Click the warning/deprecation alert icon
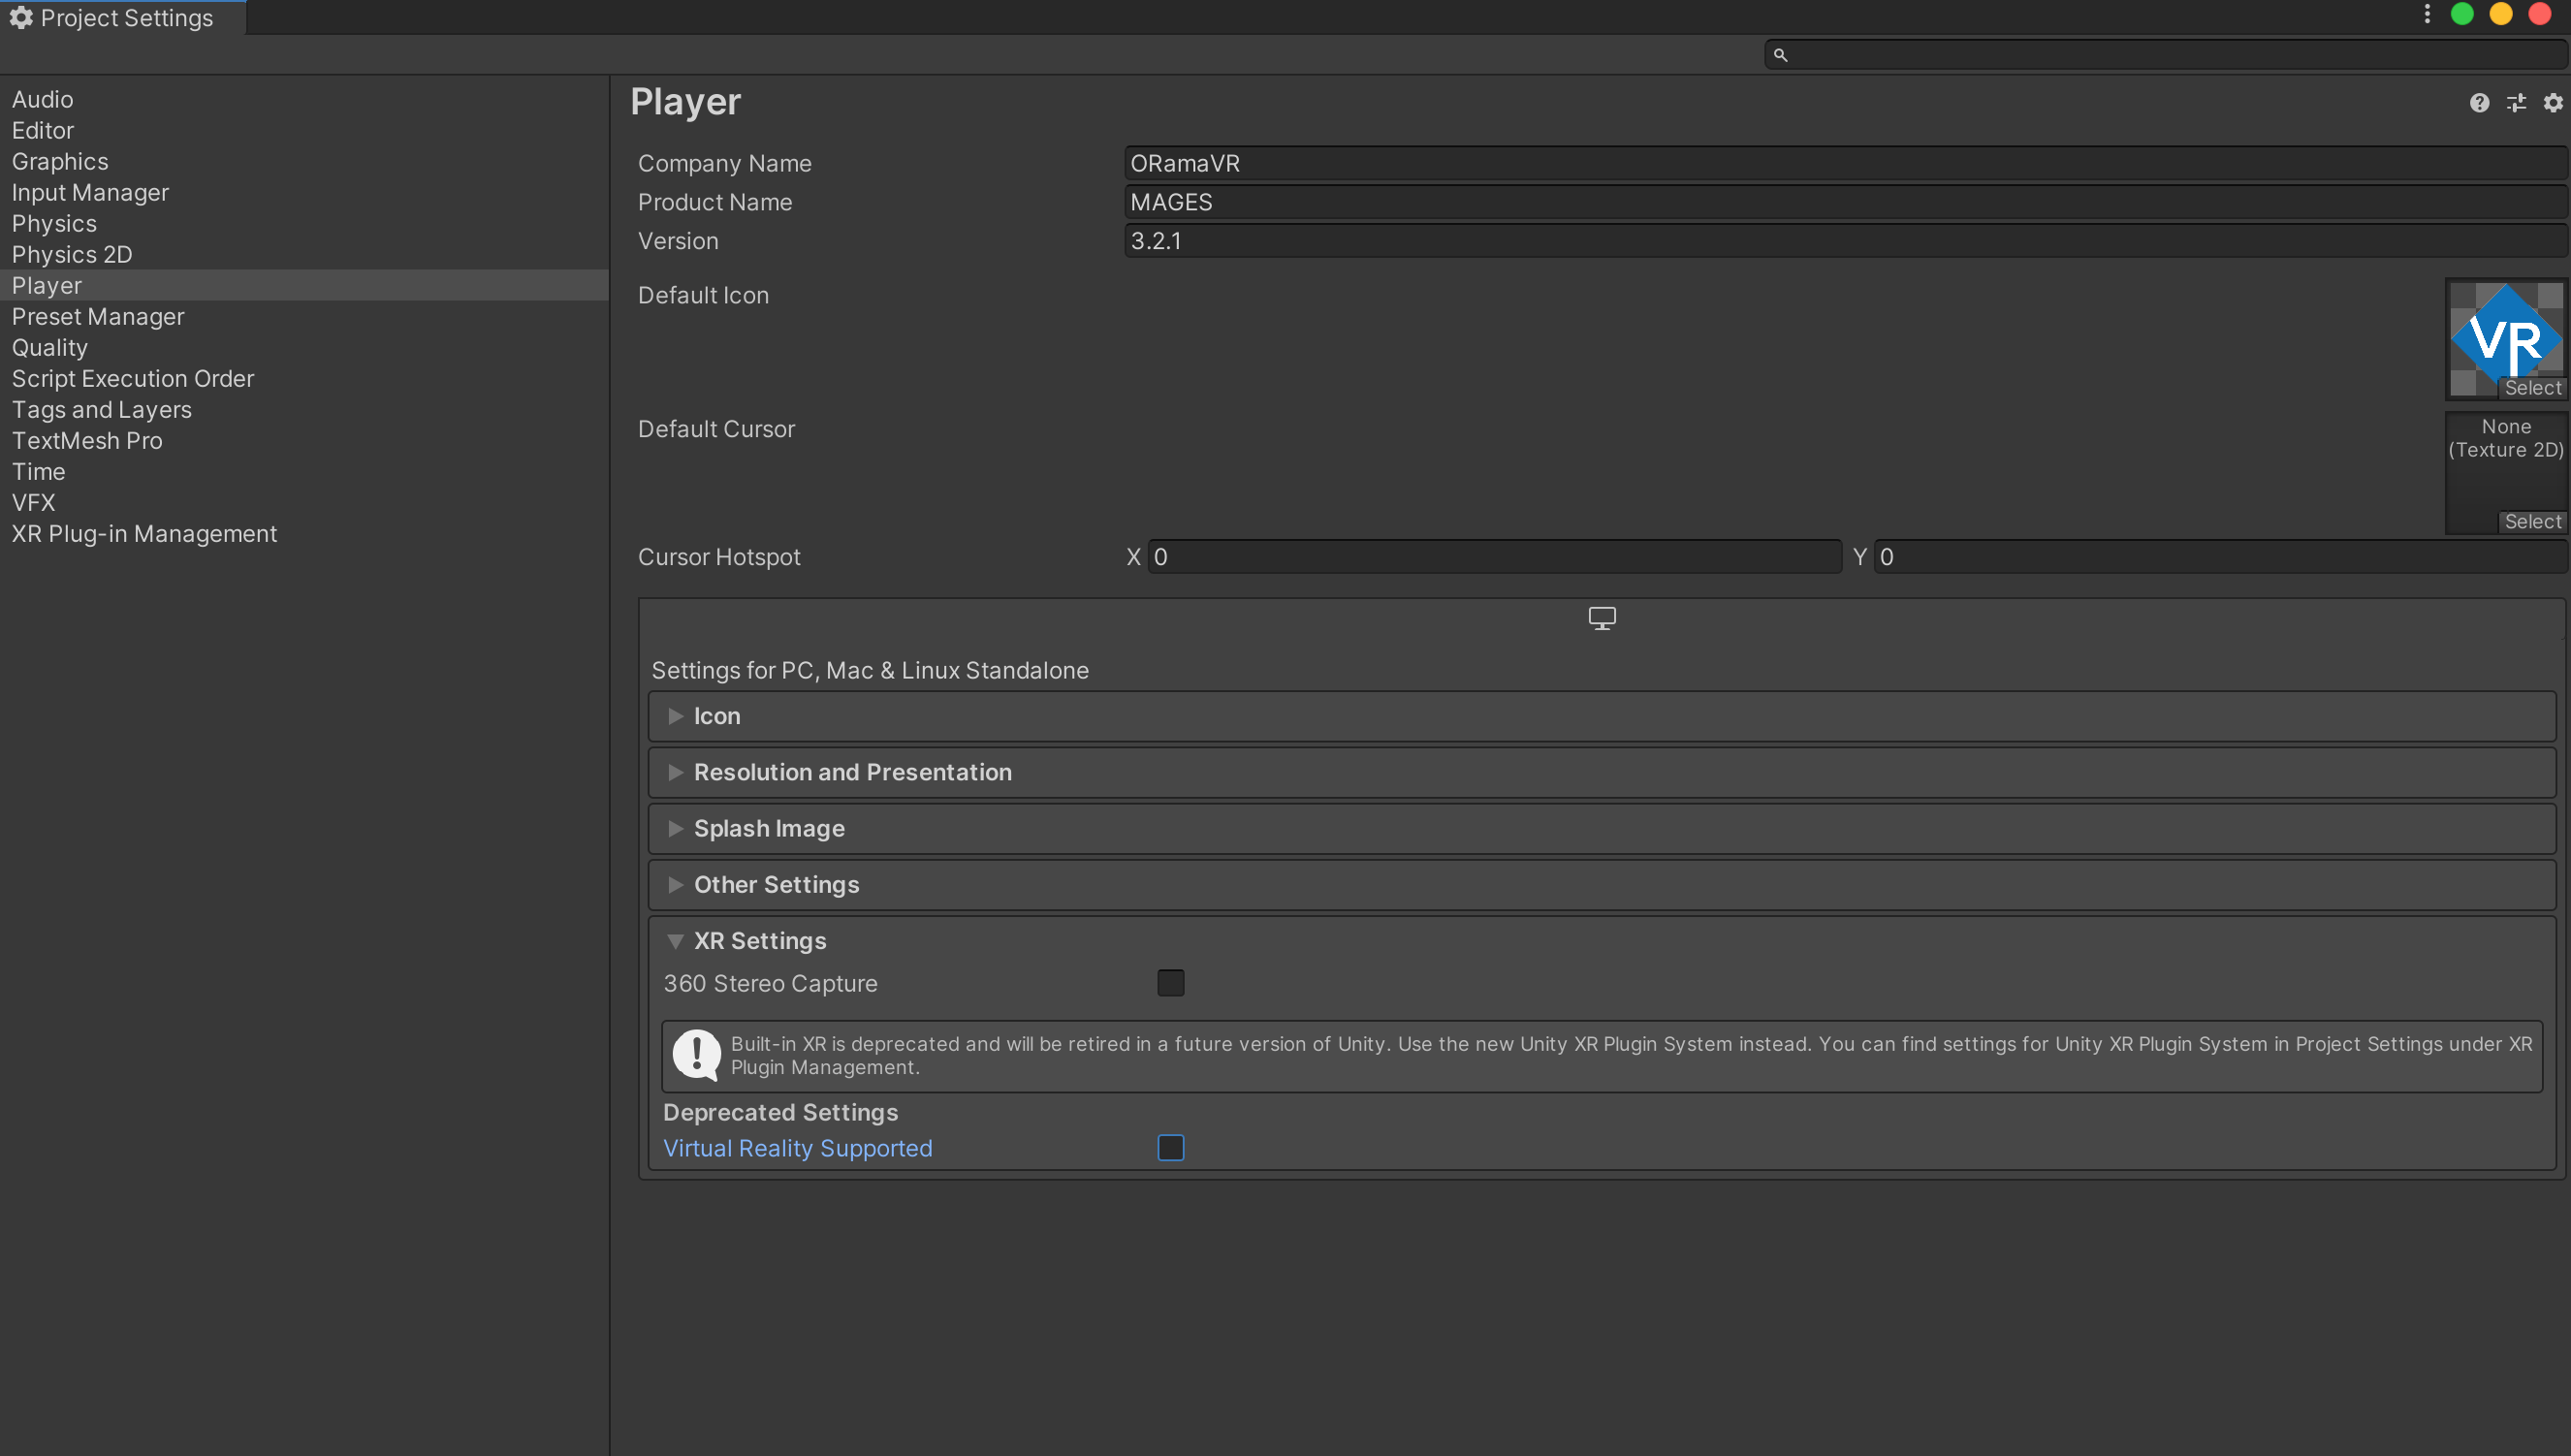This screenshot has height=1456, width=2571. 696,1052
